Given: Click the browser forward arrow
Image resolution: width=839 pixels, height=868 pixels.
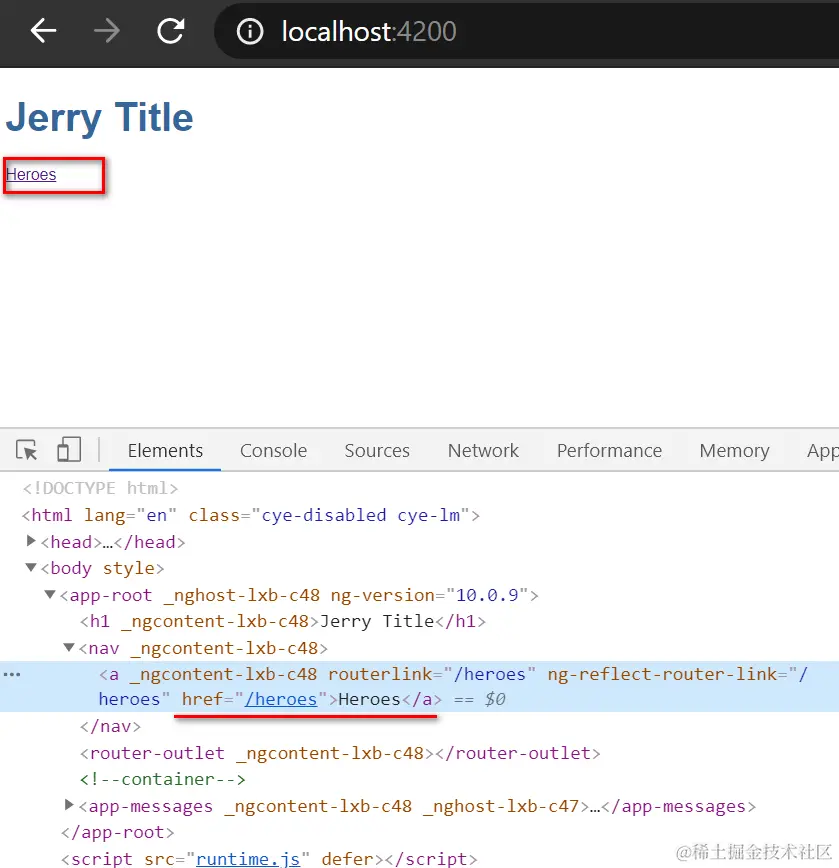Looking at the screenshot, I should click(x=107, y=30).
